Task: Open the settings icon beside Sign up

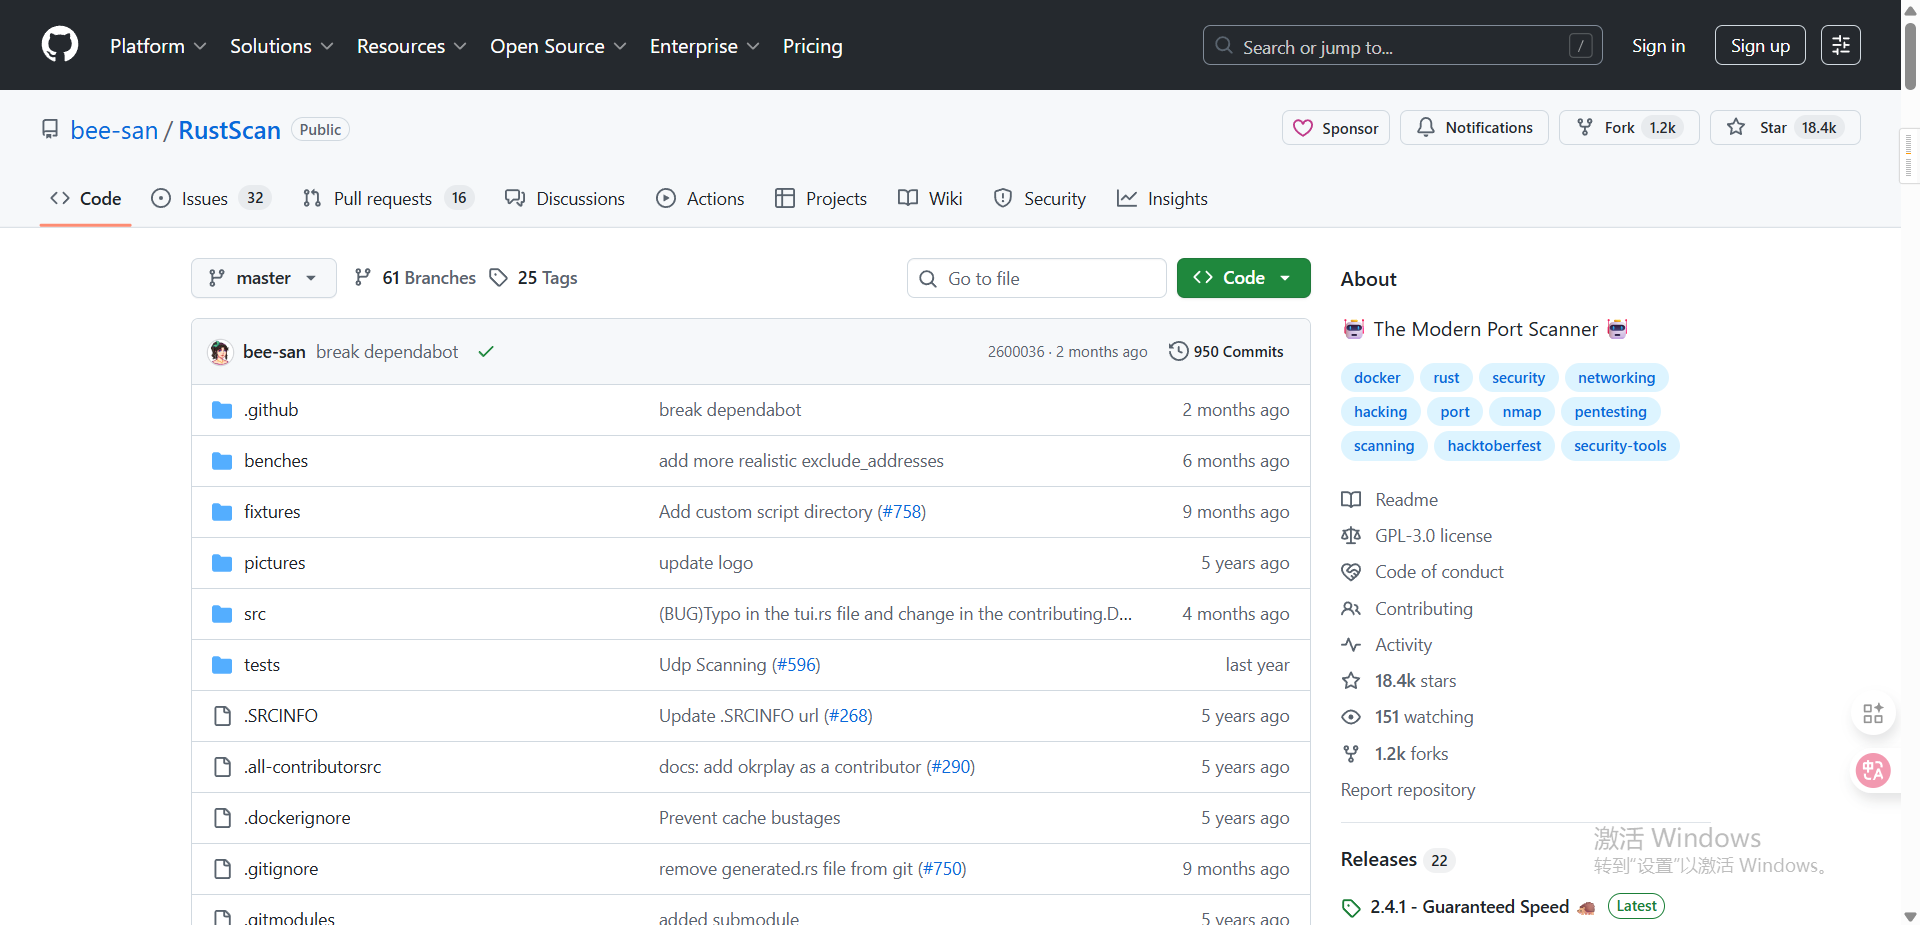Action: (x=1840, y=45)
